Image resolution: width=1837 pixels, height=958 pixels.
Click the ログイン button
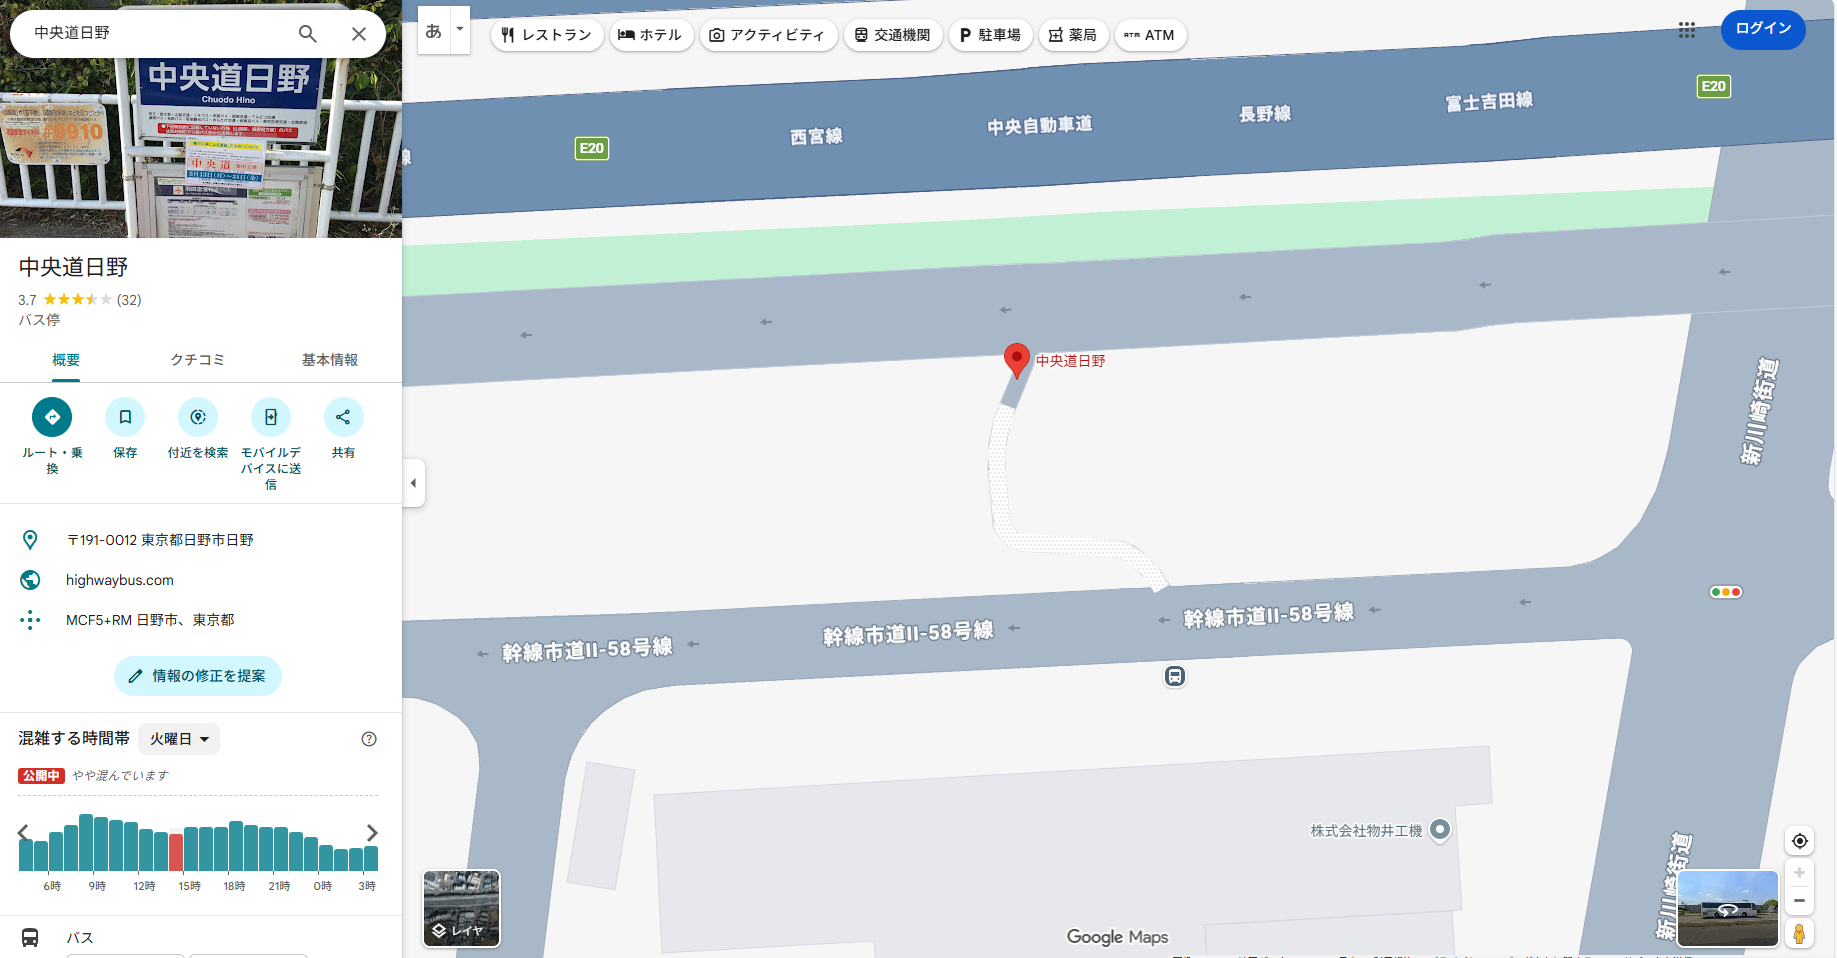click(1763, 29)
